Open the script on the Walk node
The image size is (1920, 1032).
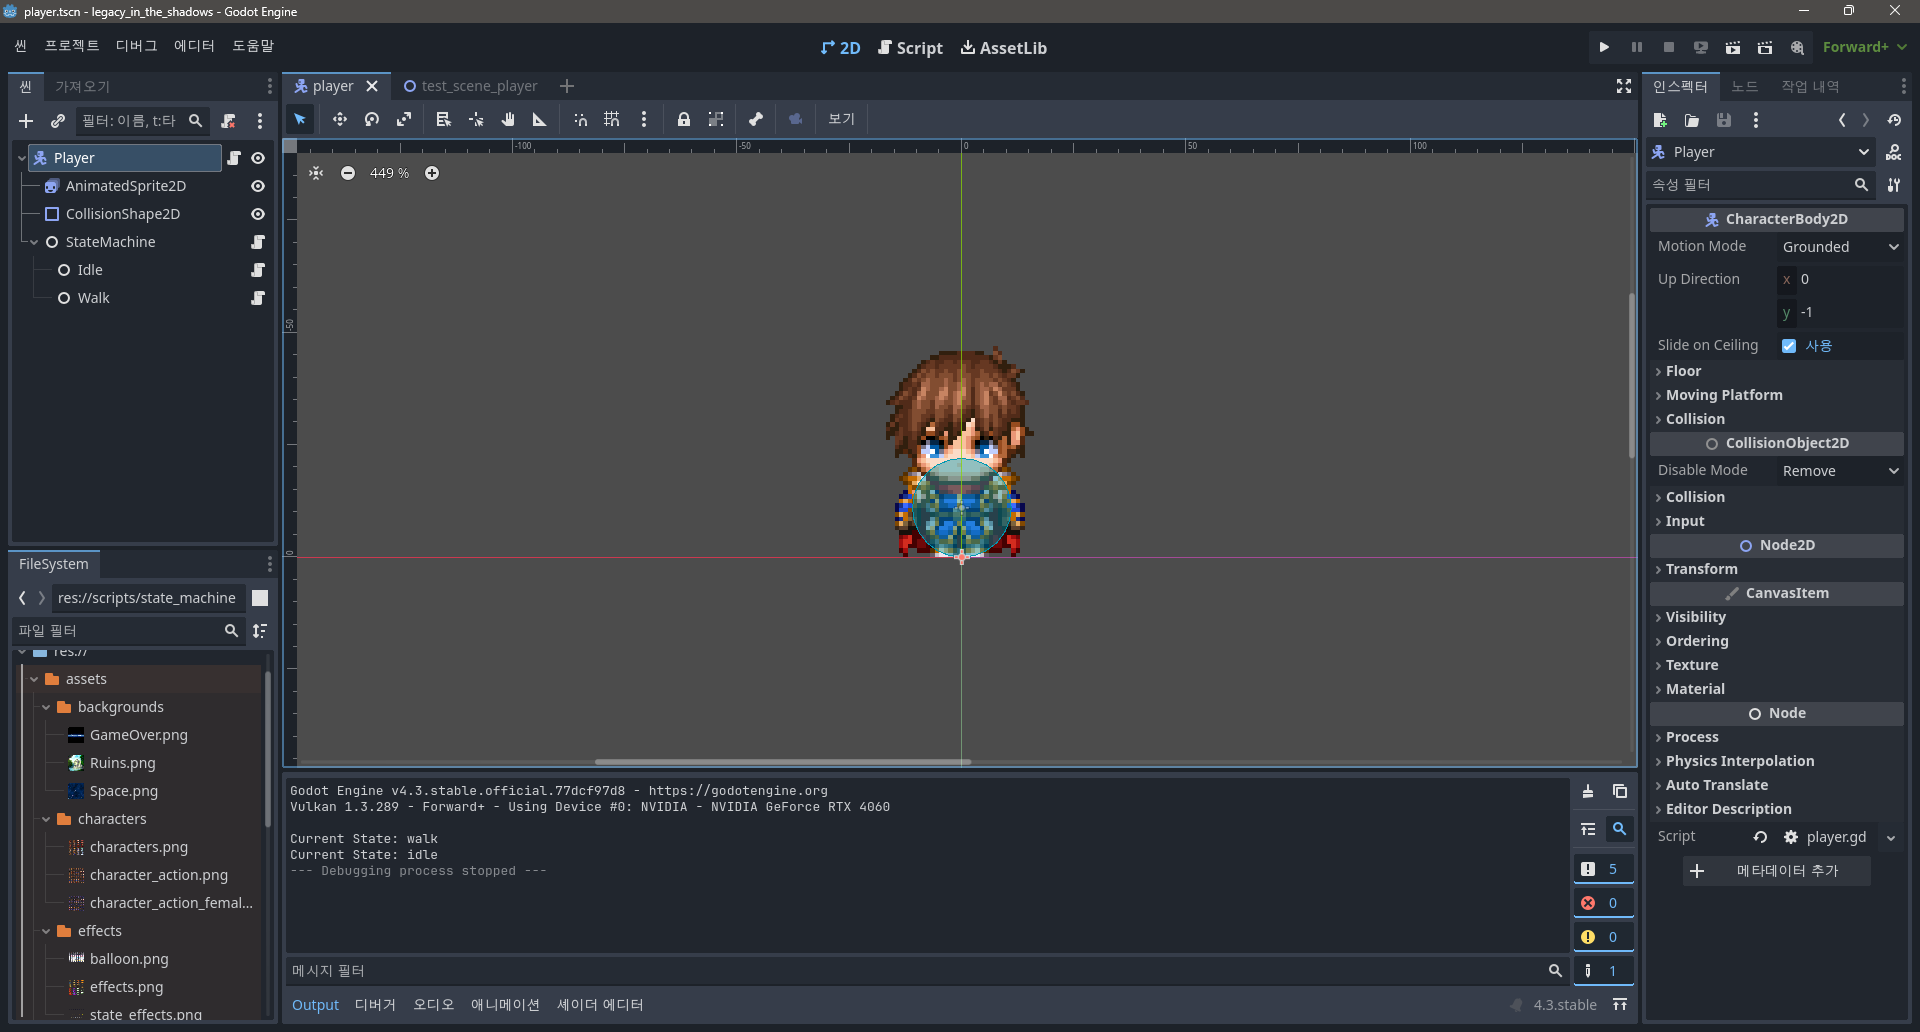click(x=258, y=298)
